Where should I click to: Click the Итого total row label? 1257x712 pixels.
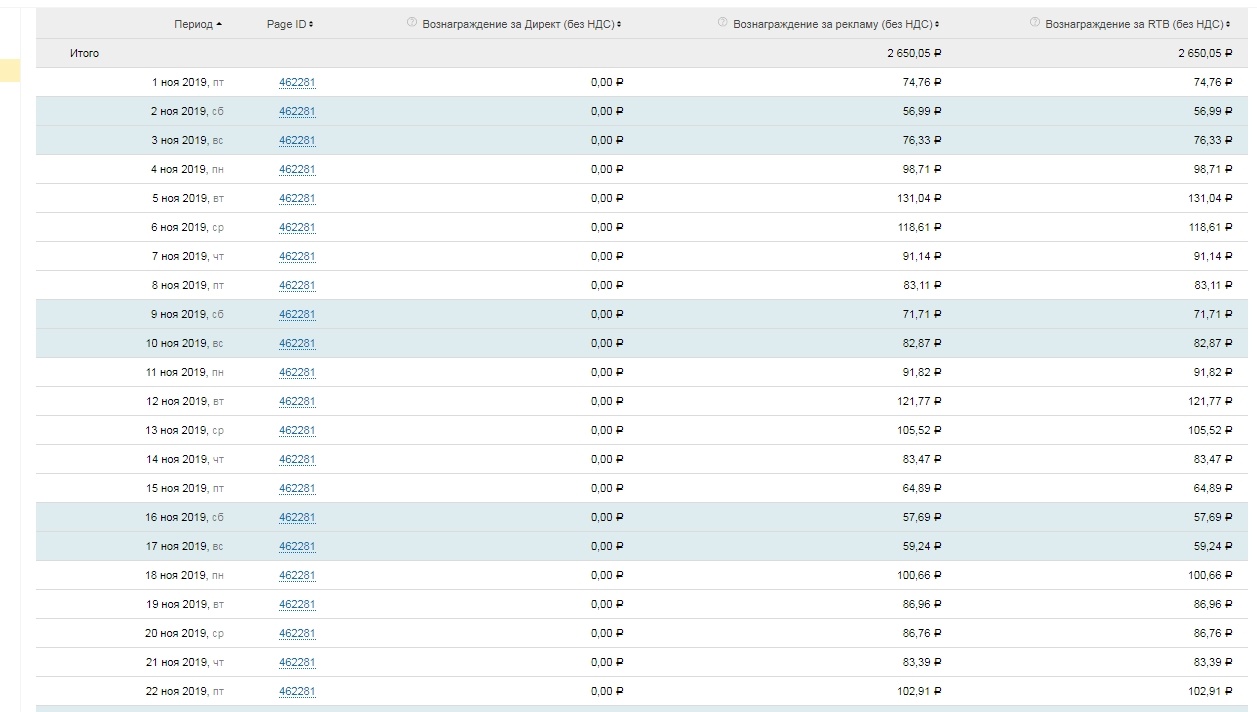pos(84,53)
